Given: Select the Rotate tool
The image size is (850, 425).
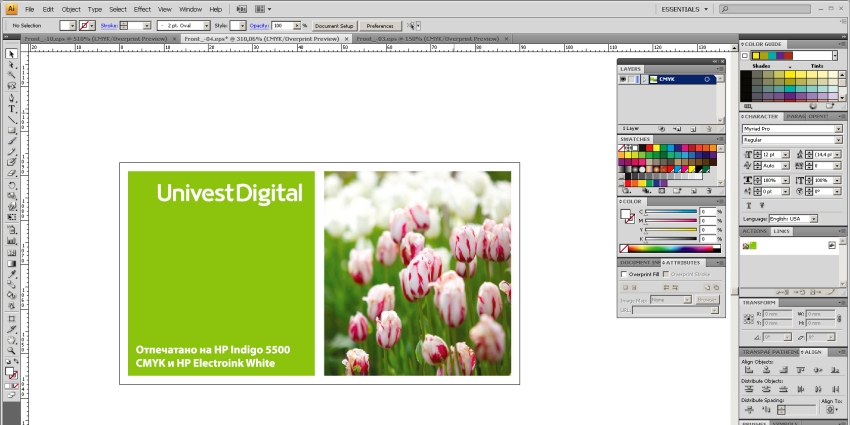Looking at the screenshot, I should 11,186.
